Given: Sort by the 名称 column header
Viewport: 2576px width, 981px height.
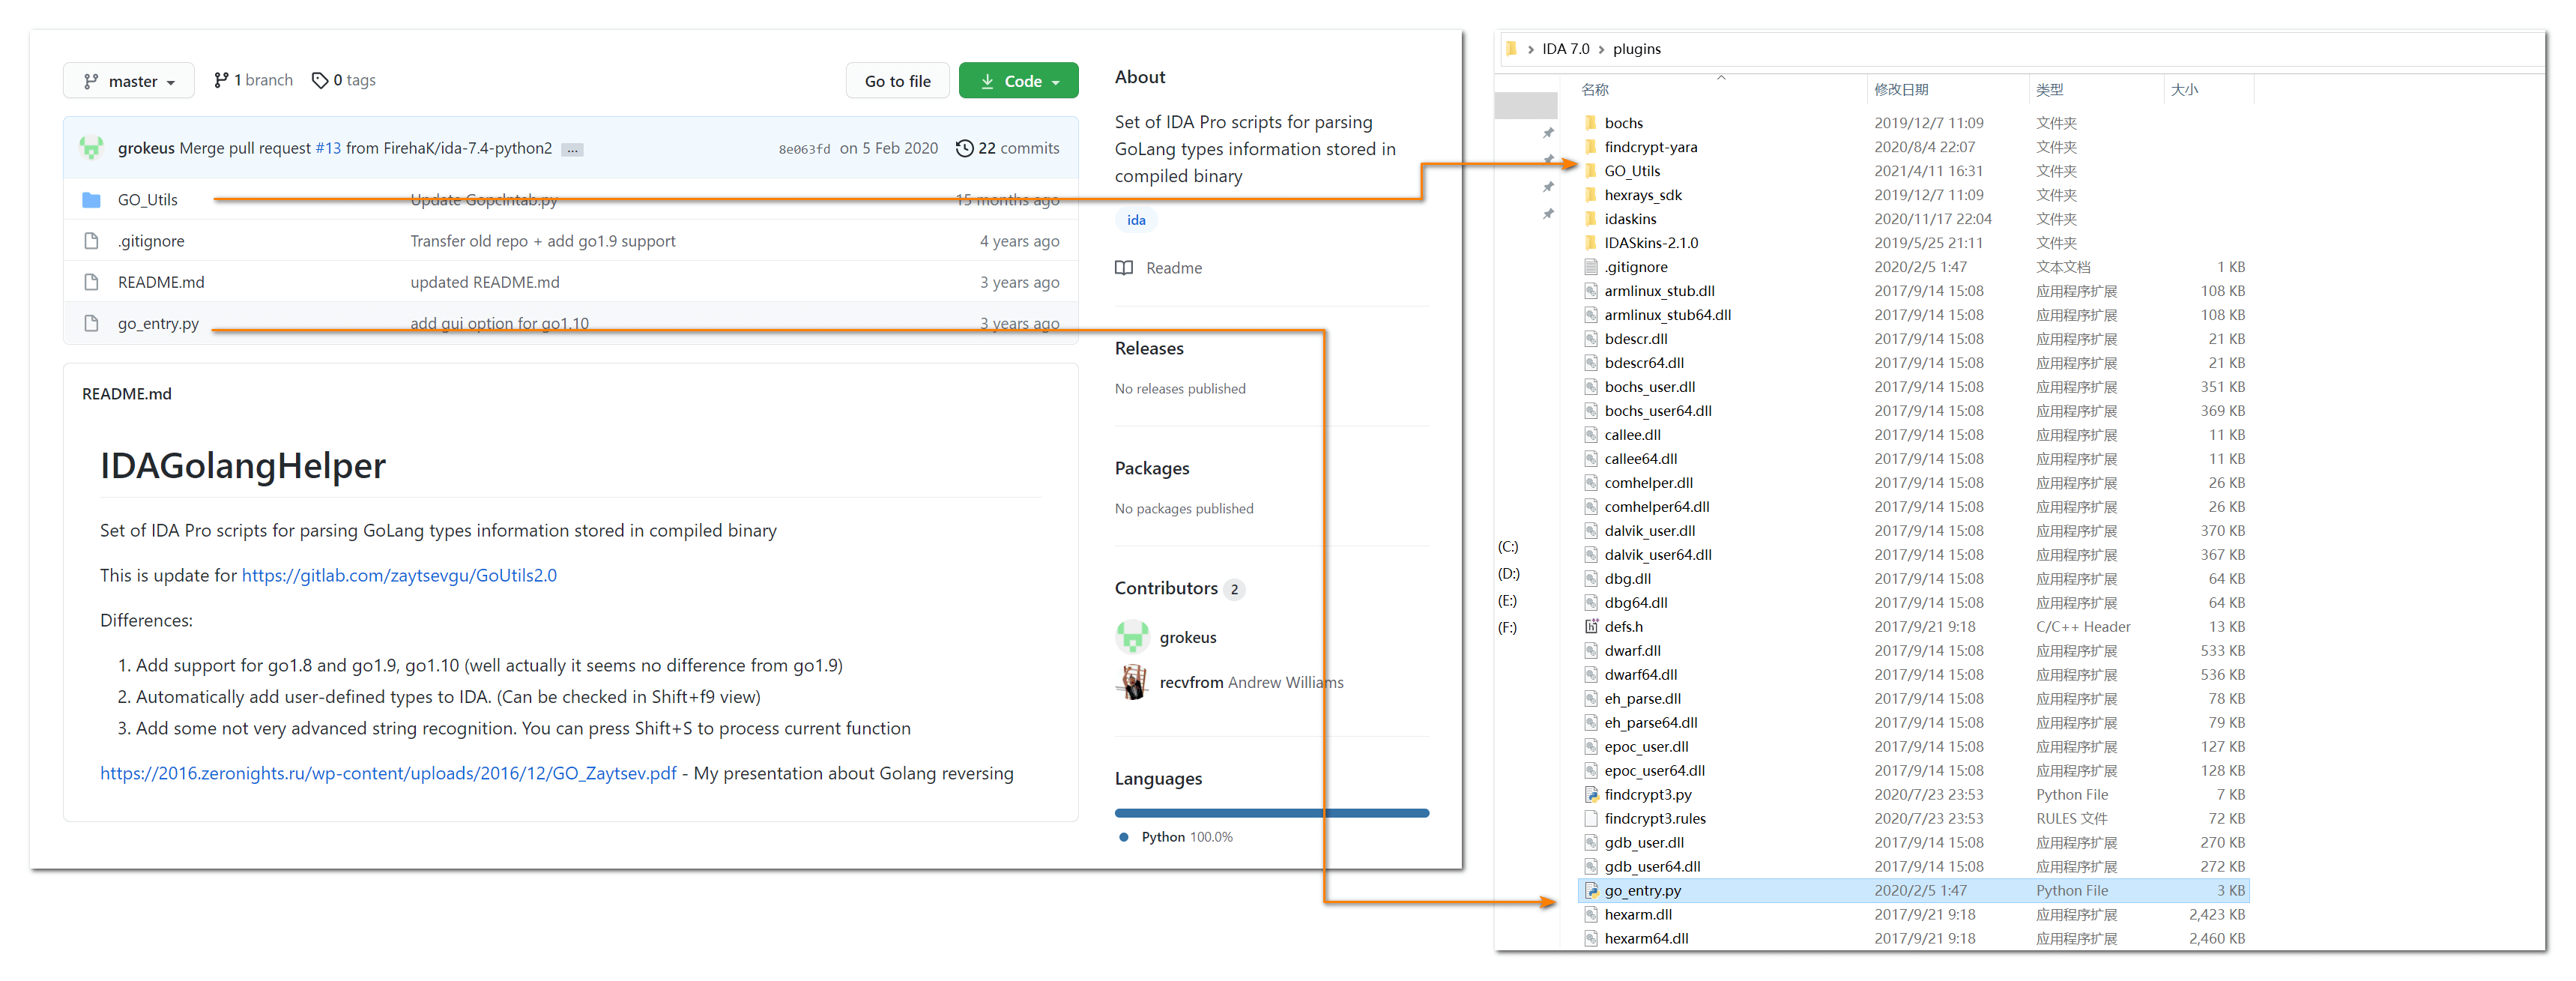Looking at the screenshot, I should (1595, 89).
